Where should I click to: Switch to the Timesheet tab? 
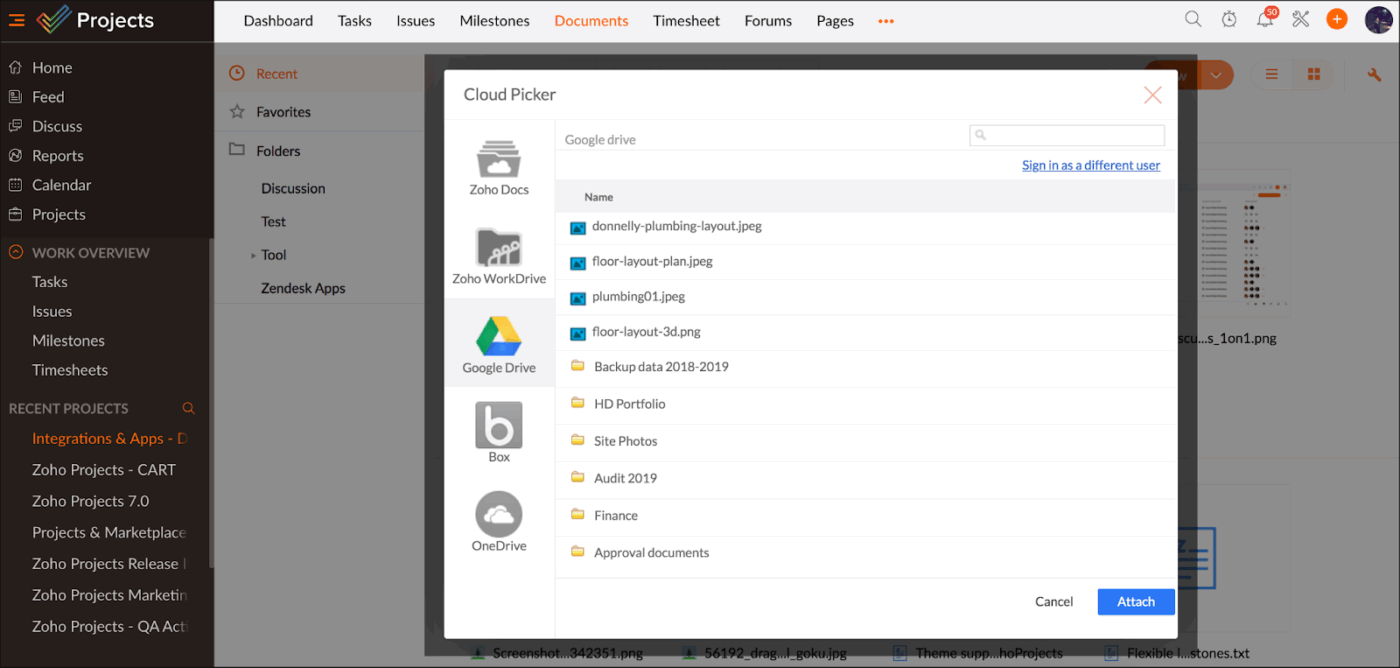pos(686,20)
